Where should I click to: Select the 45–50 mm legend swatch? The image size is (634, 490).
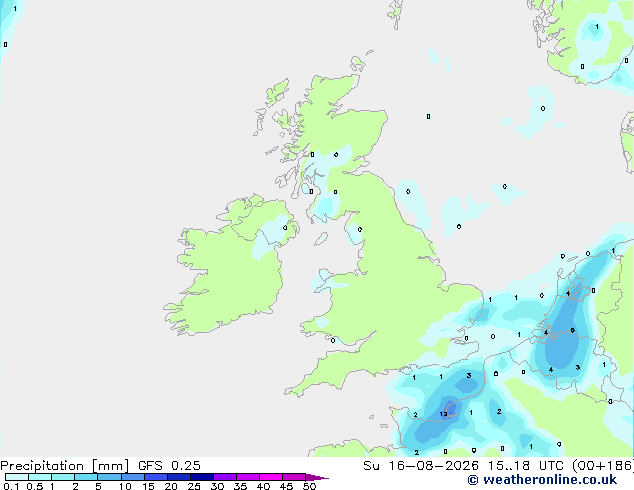[294, 477]
